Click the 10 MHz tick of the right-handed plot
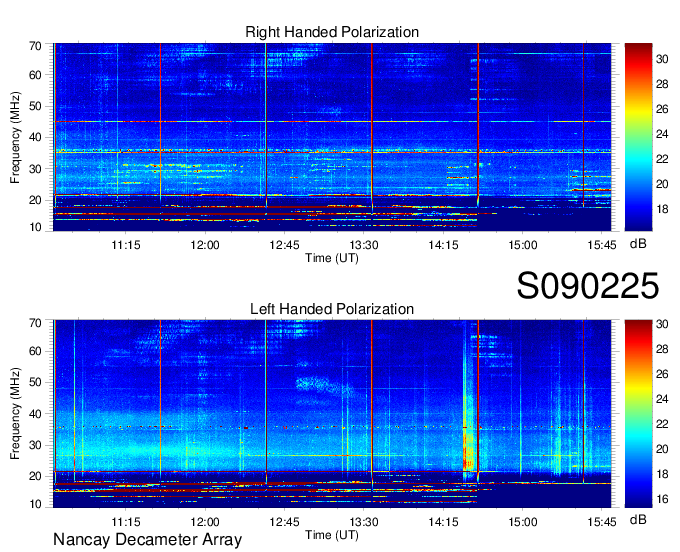The image size is (680, 552). pos(35,227)
